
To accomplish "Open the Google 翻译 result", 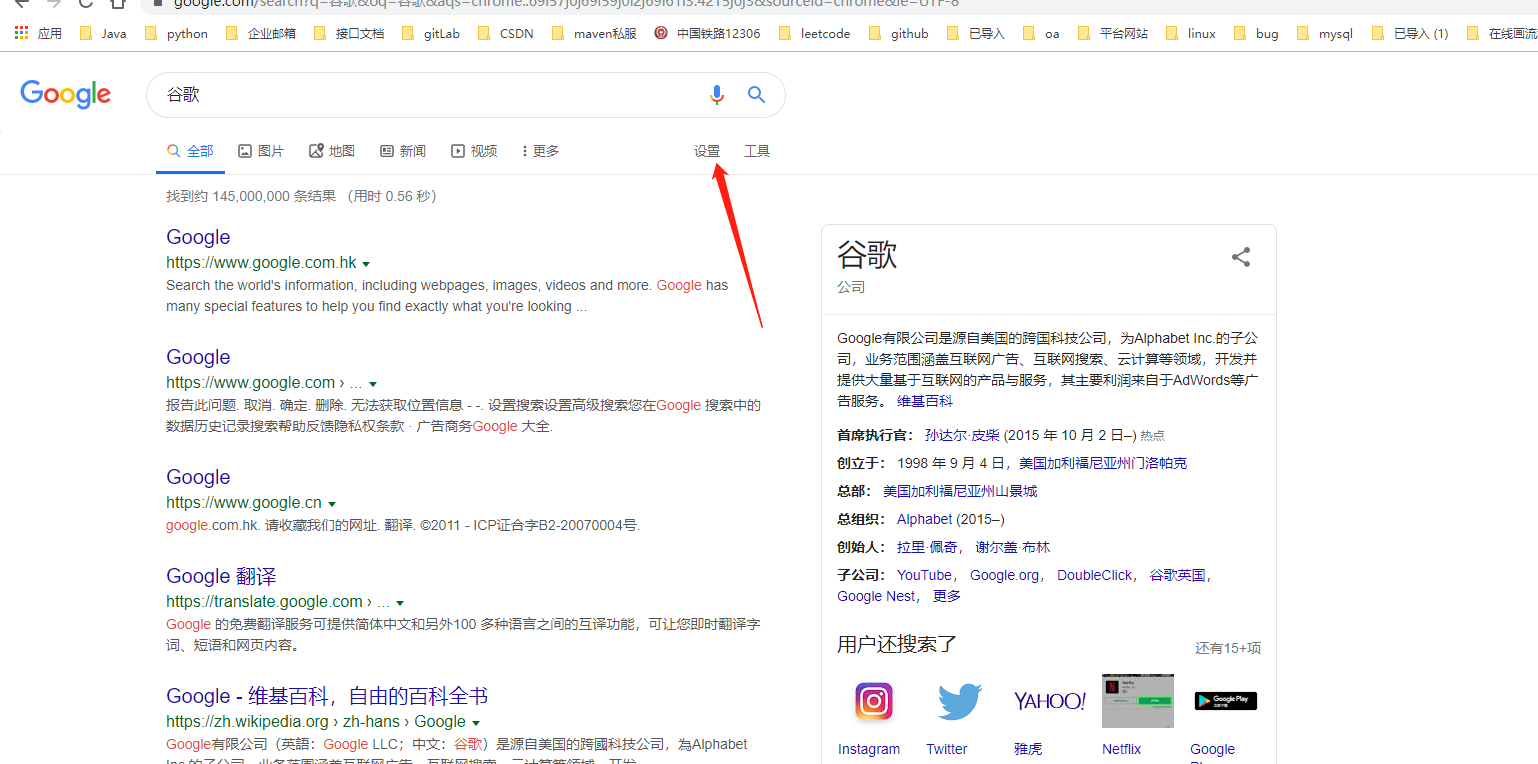I will point(221,576).
